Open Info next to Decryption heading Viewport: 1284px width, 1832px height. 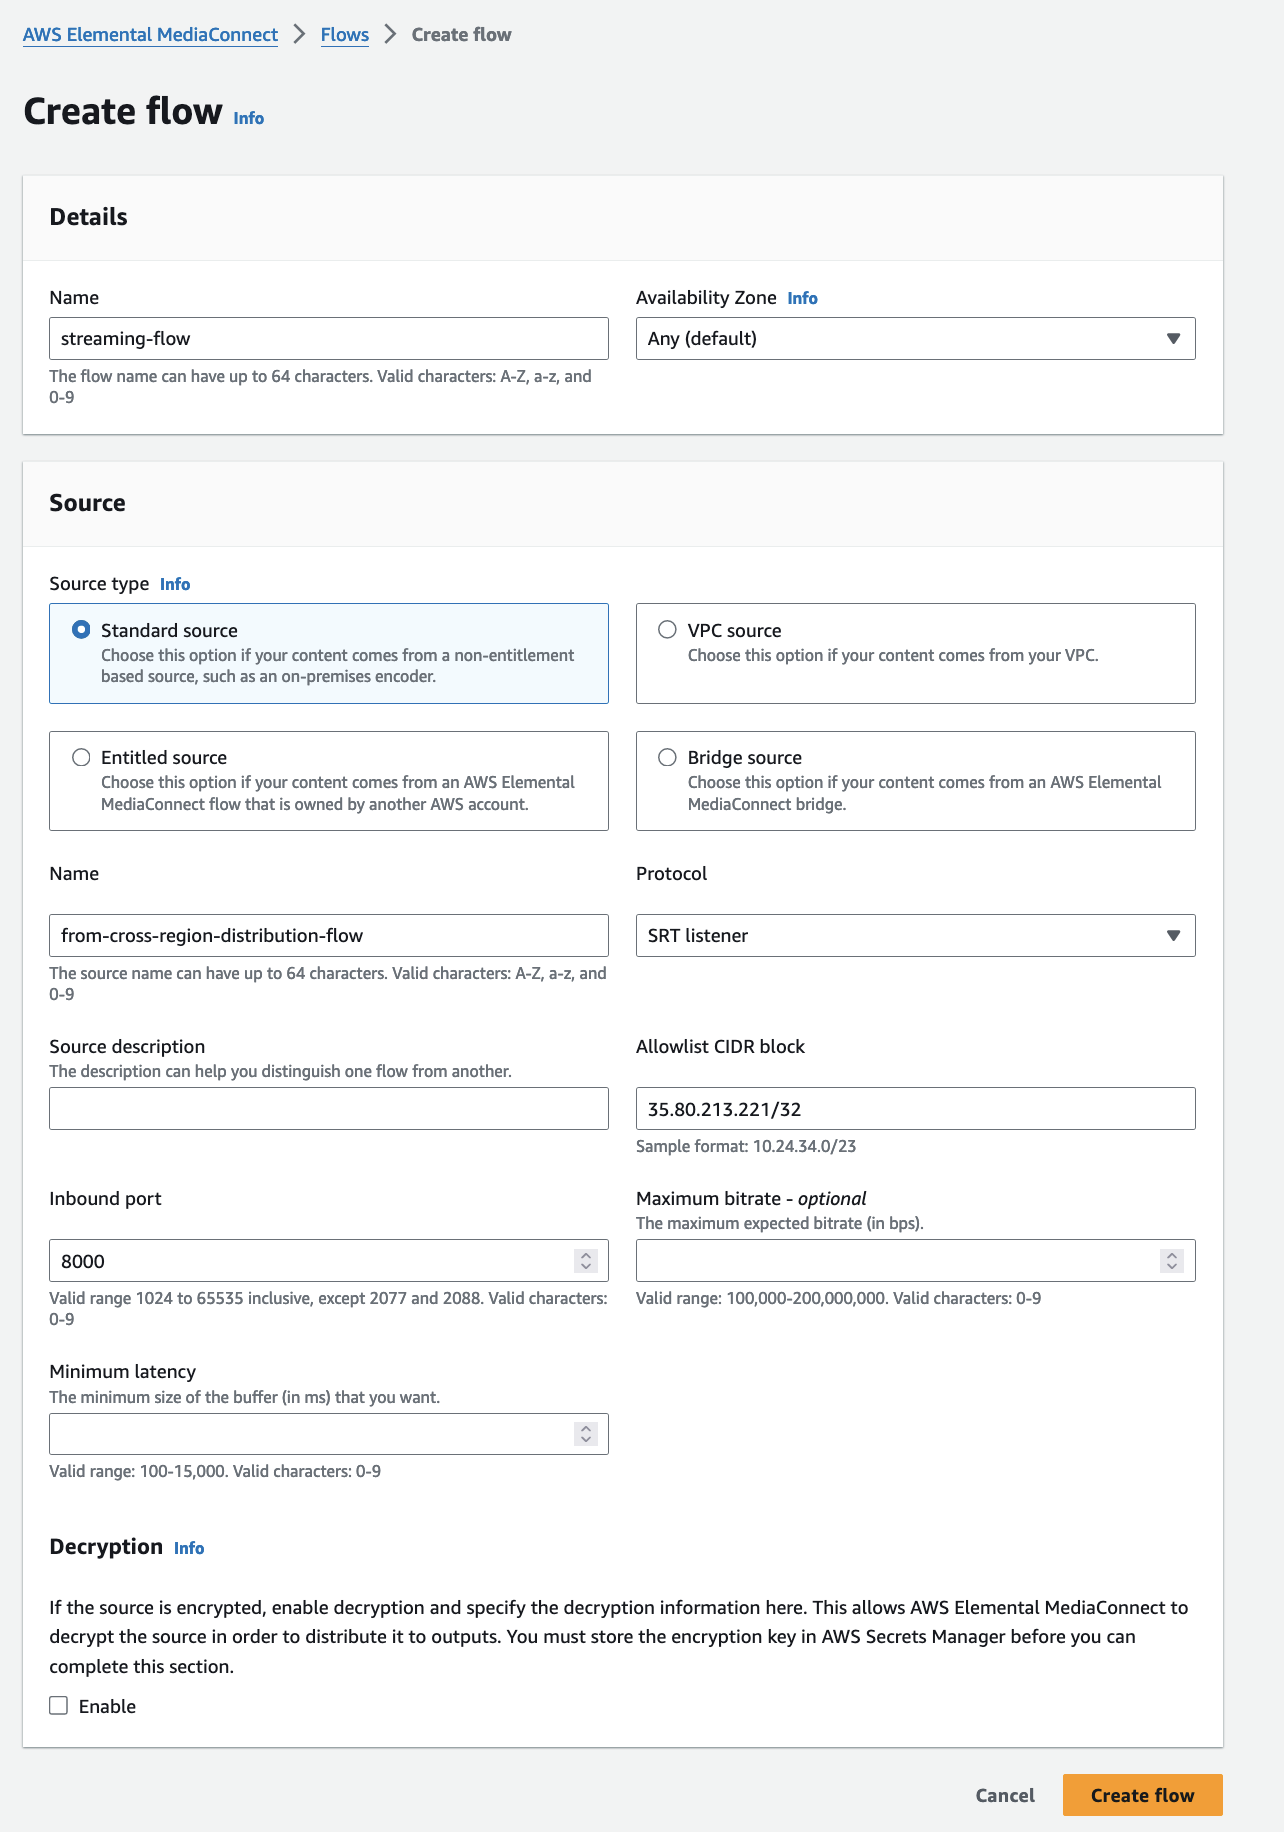tap(189, 1548)
